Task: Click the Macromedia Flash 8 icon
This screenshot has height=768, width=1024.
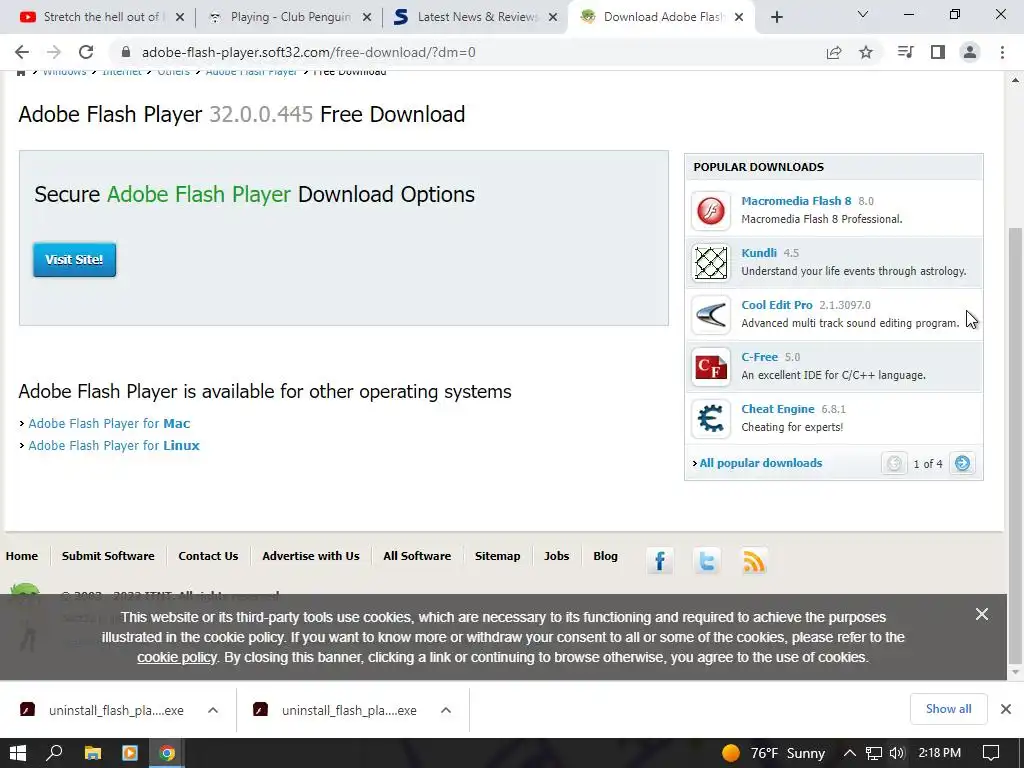Action: tap(711, 211)
